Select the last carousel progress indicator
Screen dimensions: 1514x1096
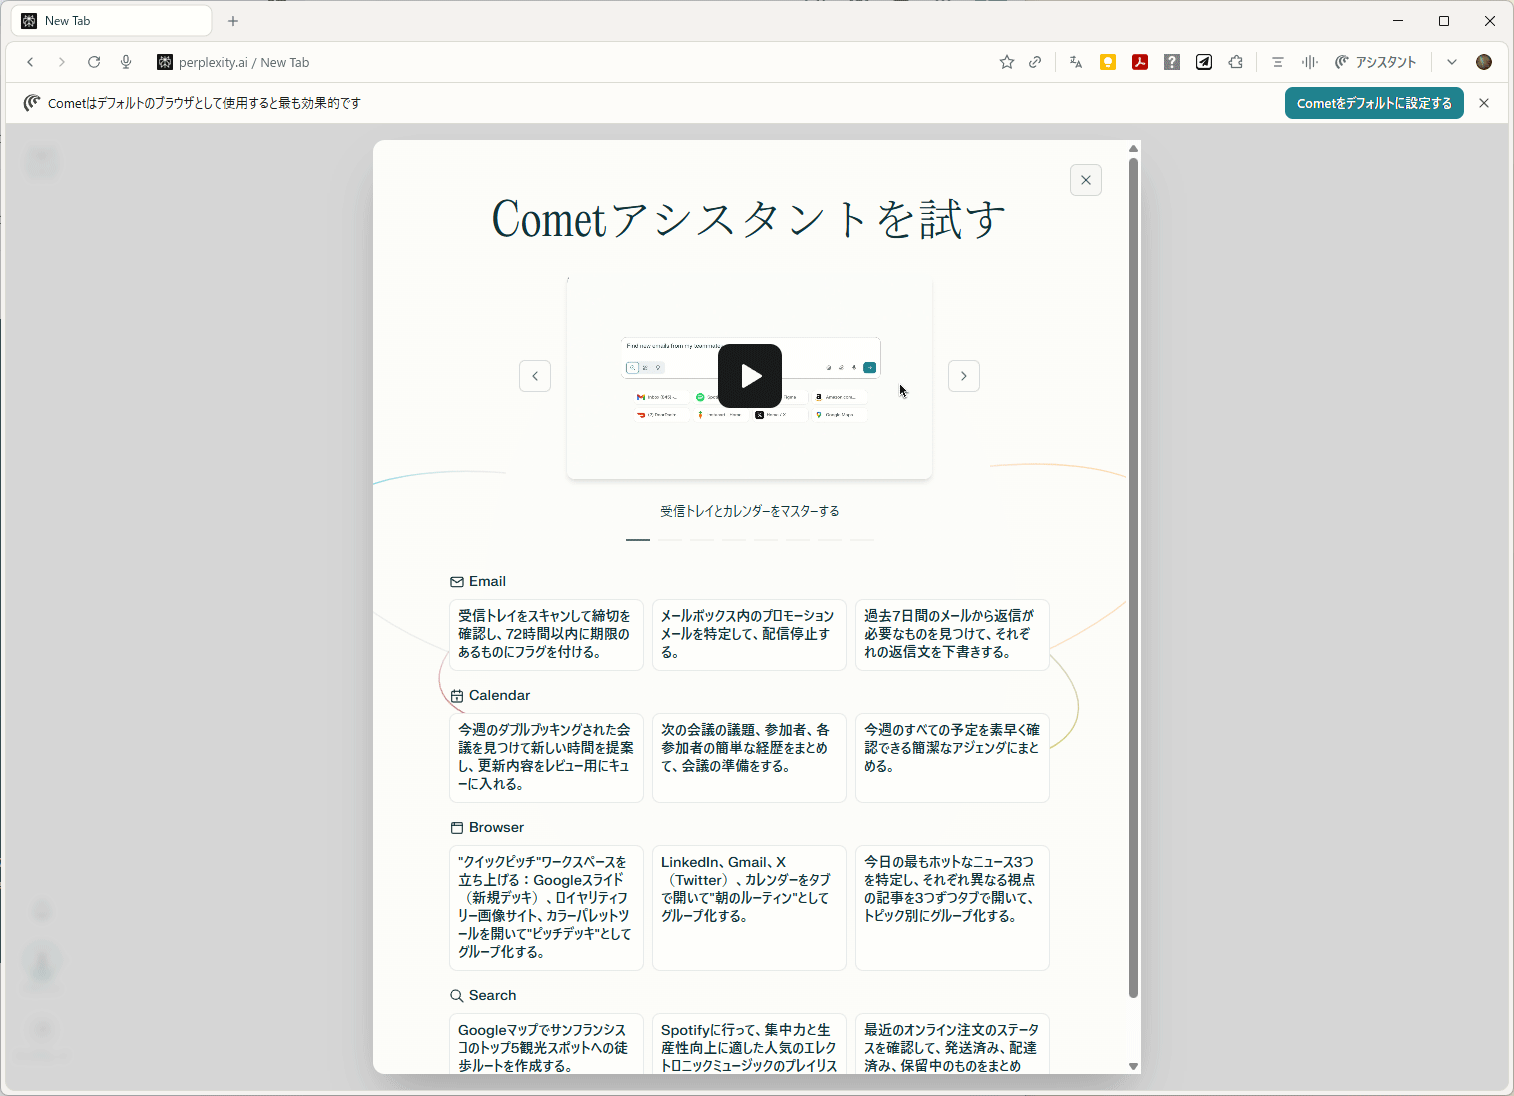(862, 540)
